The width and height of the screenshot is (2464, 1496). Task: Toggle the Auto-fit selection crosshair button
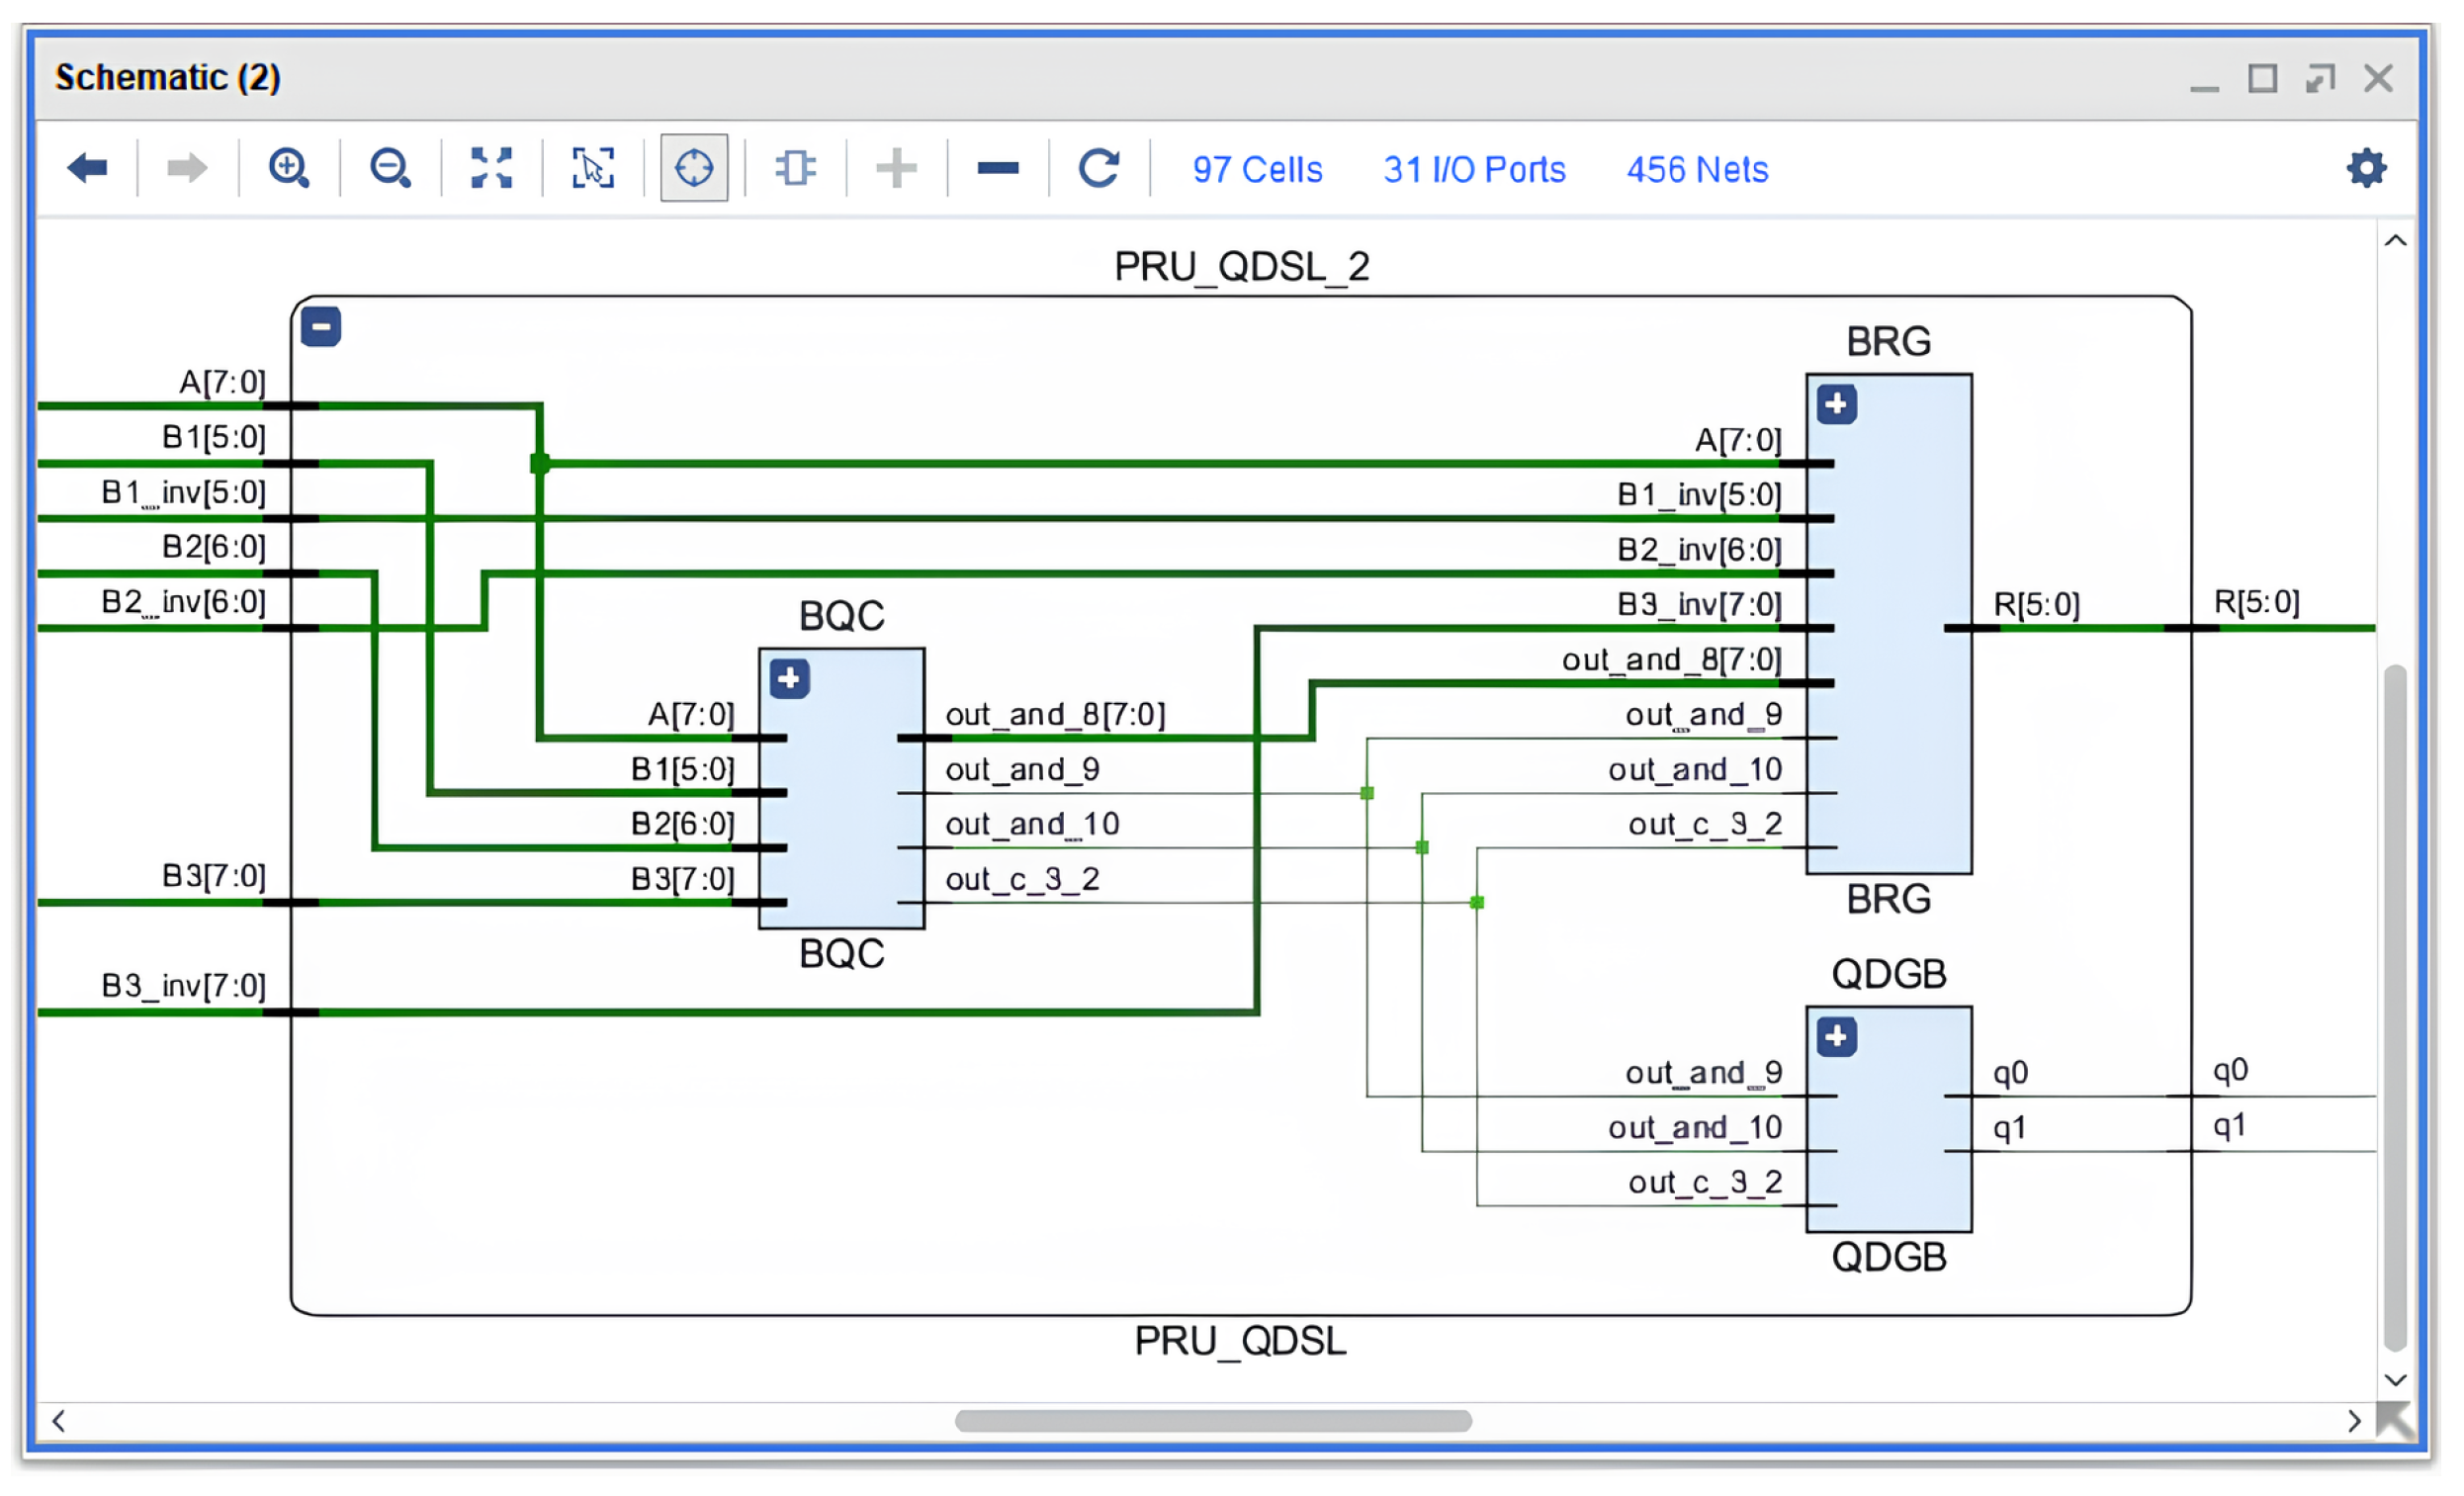click(x=694, y=168)
